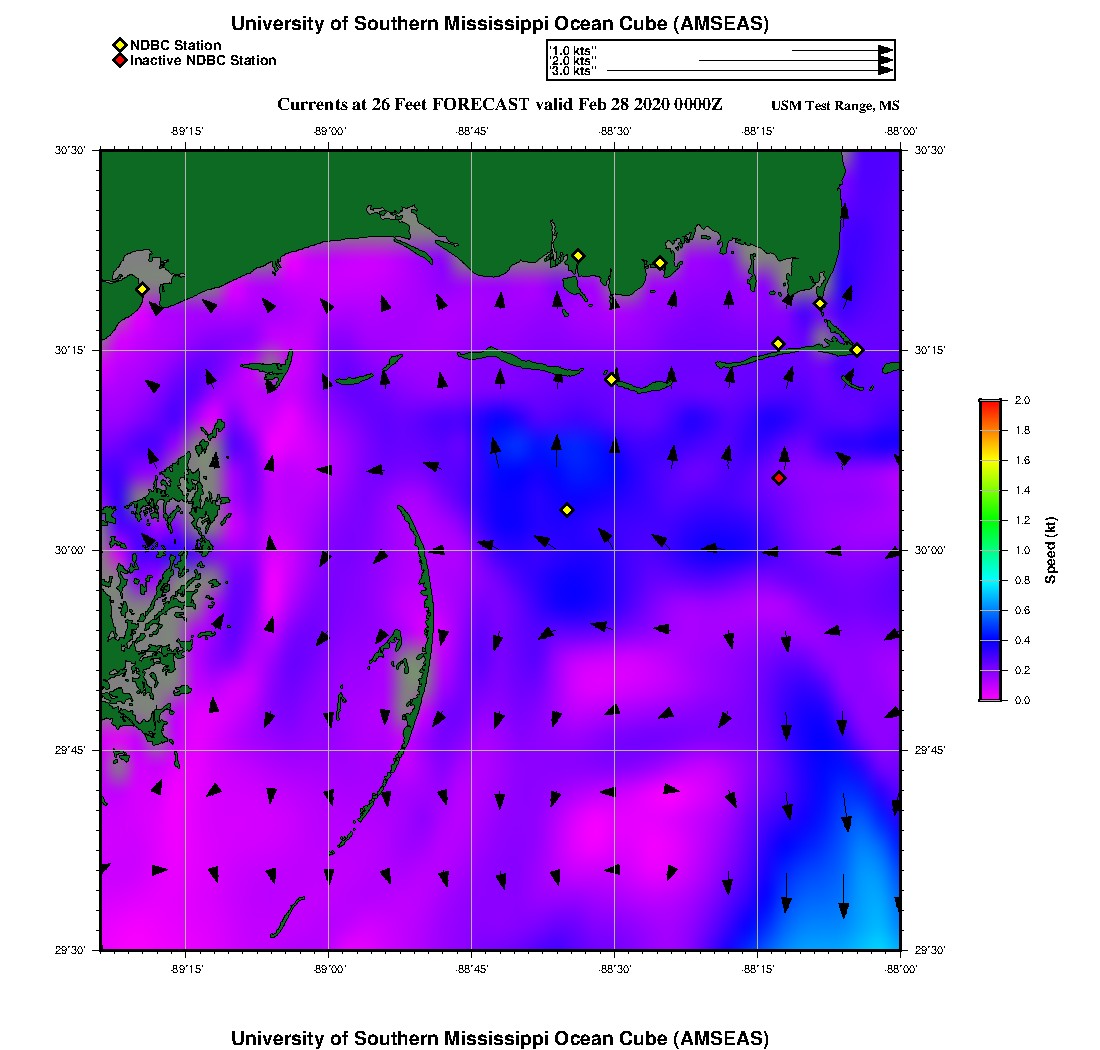This screenshot has width=1100, height=1050.
Task: Click the red top of the speed color bar
Action: click(x=990, y=406)
